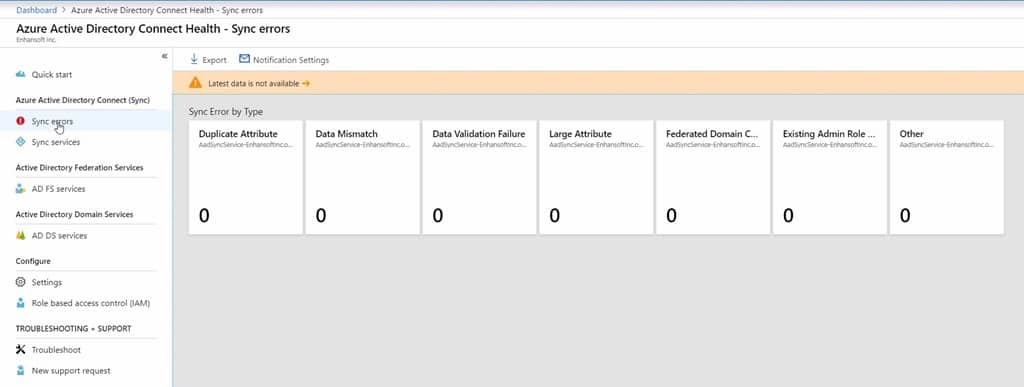Click 'Azure Active Directory Connect (Sync)' header
This screenshot has width=1024, height=387.
[x=83, y=100]
